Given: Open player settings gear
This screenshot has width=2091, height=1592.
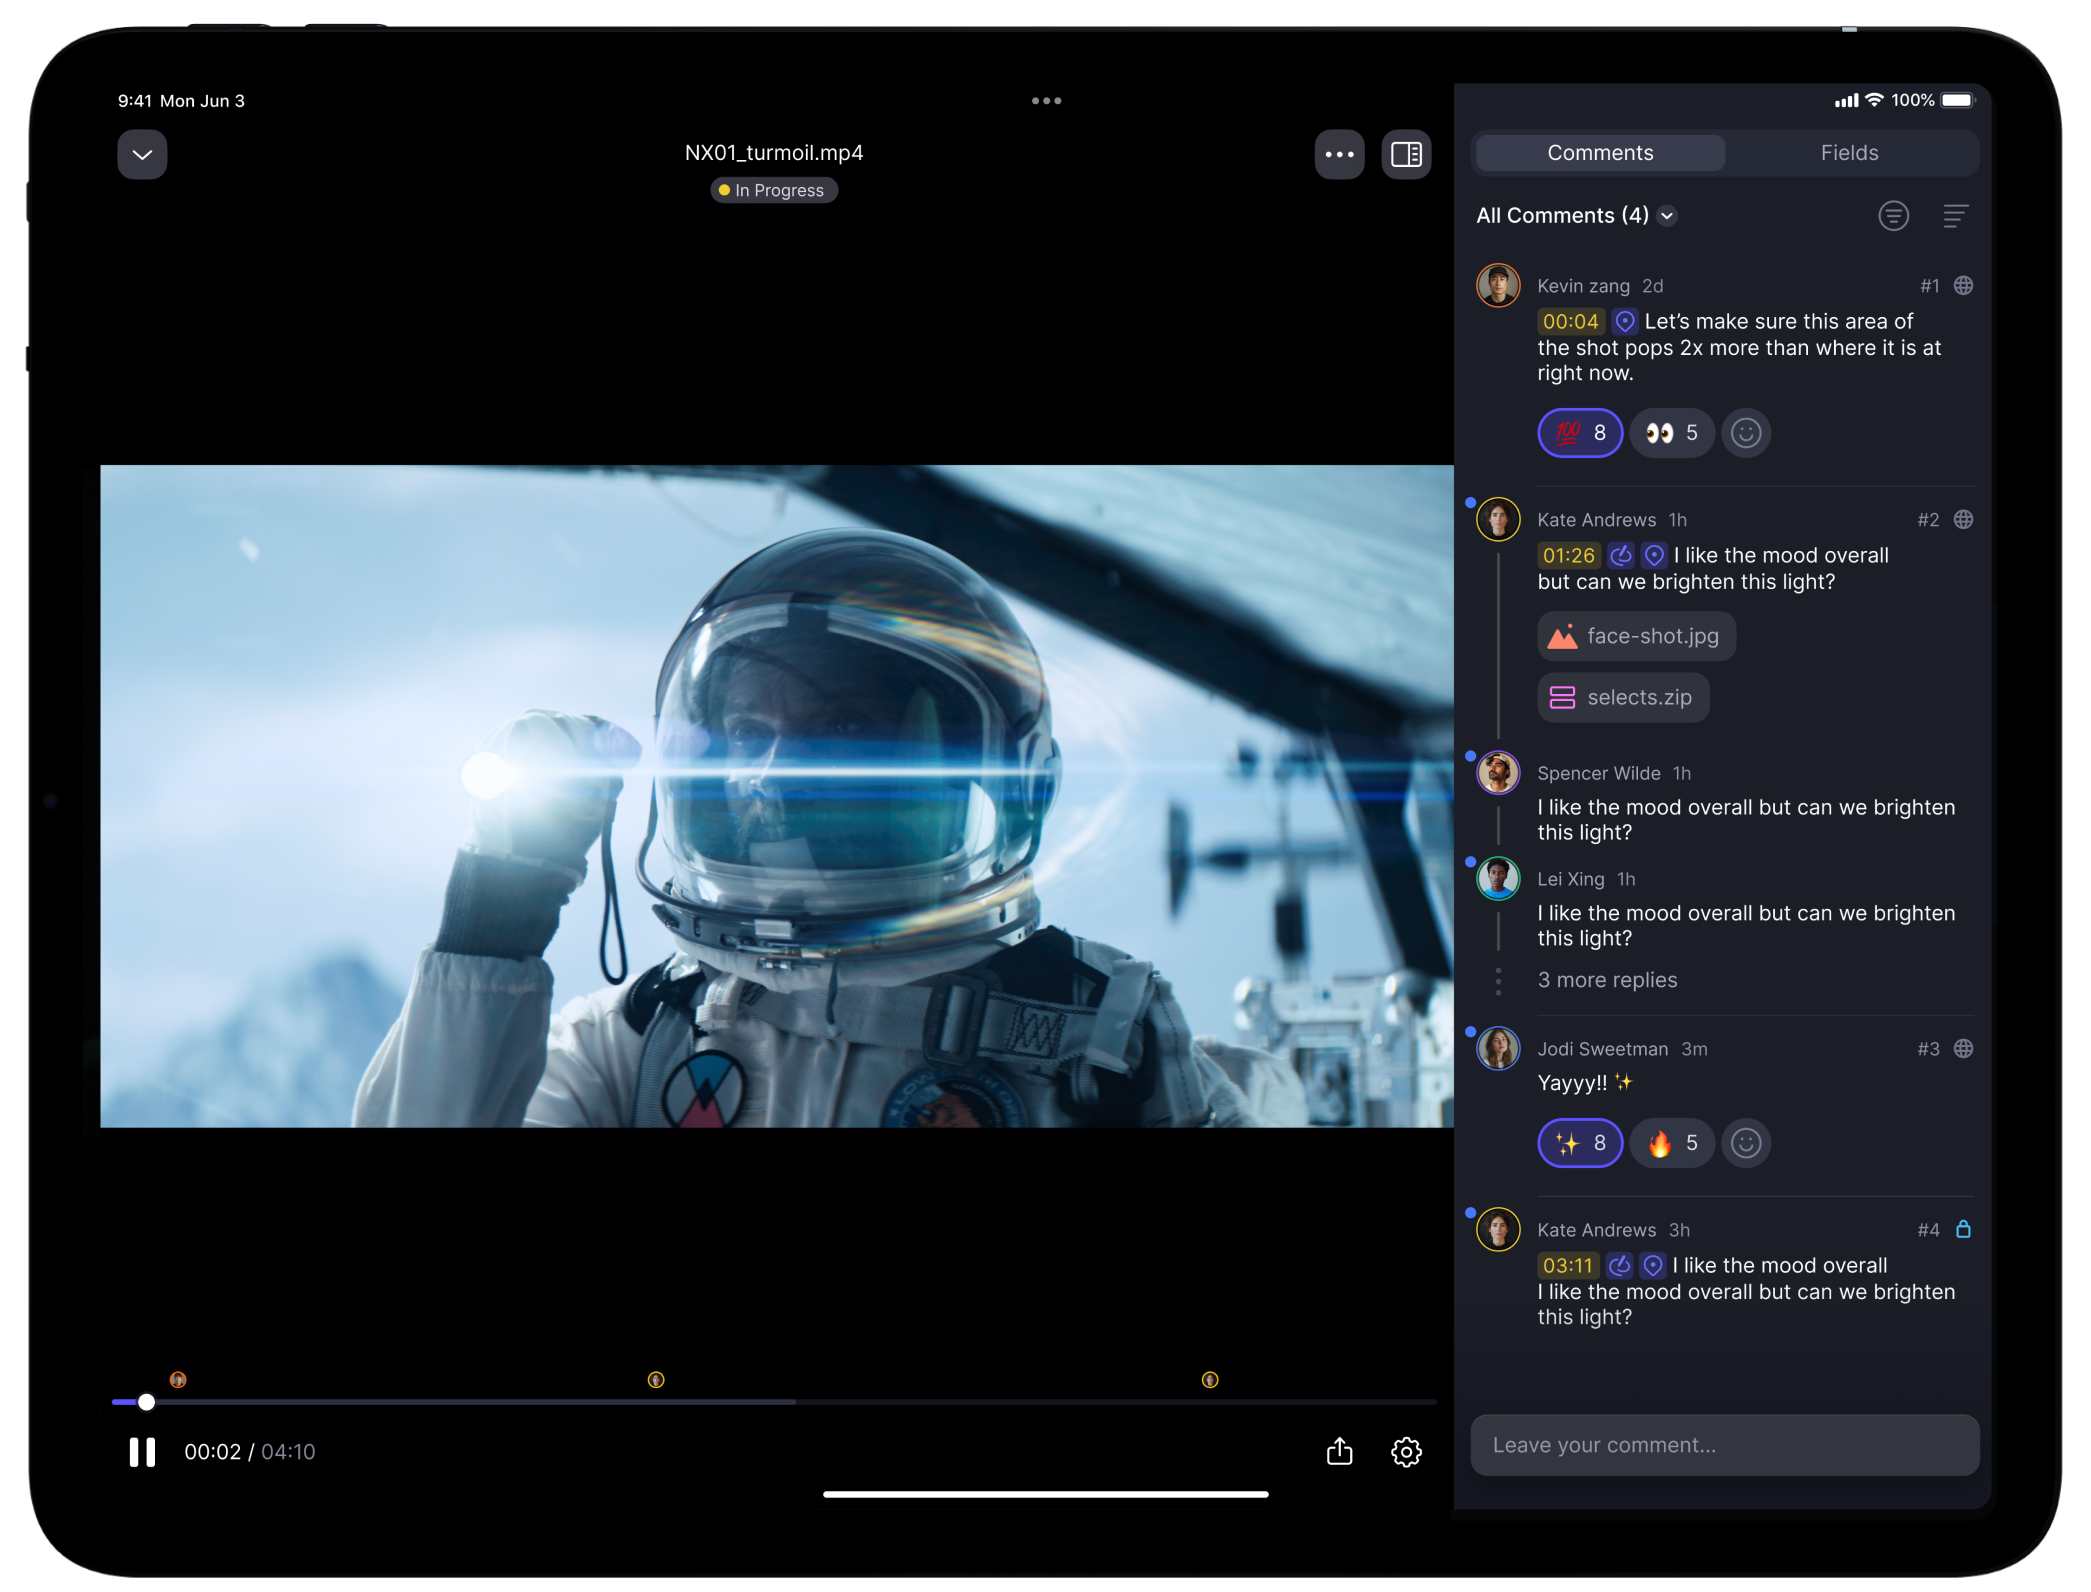Looking at the screenshot, I should [1406, 1451].
